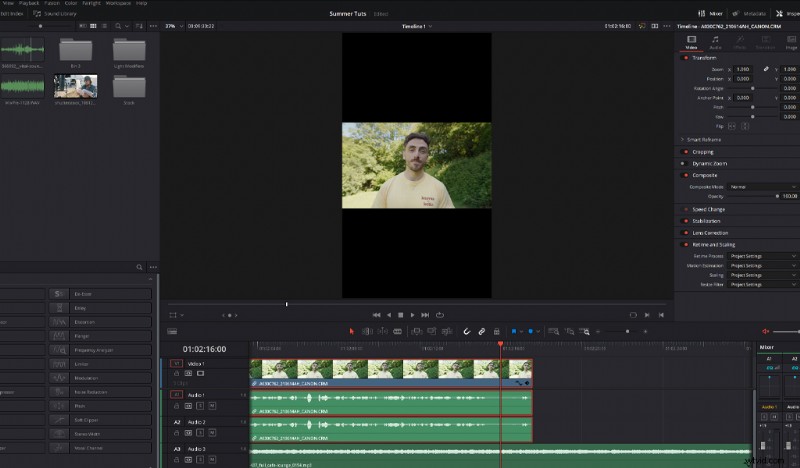Select the Trim Edit Mode tool
Screen dimensions: 800x468
coord(367,331)
